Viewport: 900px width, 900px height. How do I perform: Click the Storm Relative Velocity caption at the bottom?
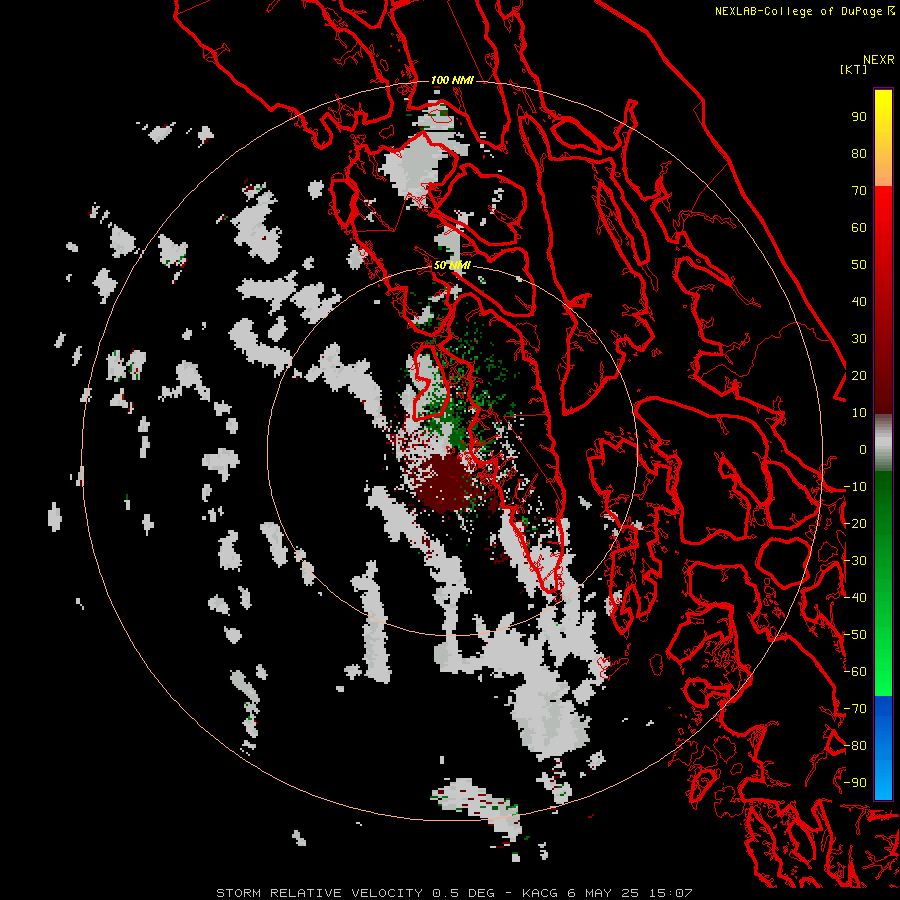[x=454, y=893]
